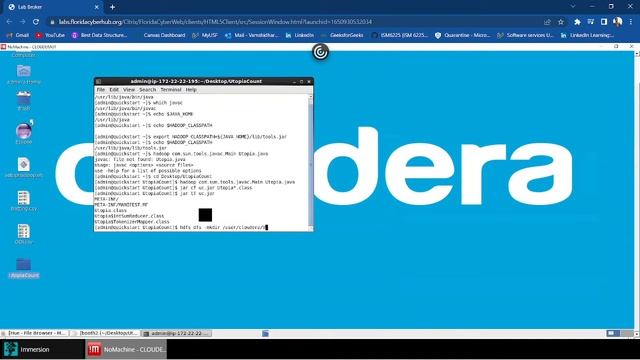This screenshot has height=360, width=640.
Task: Click the browser address bar URL
Action: (215, 22)
